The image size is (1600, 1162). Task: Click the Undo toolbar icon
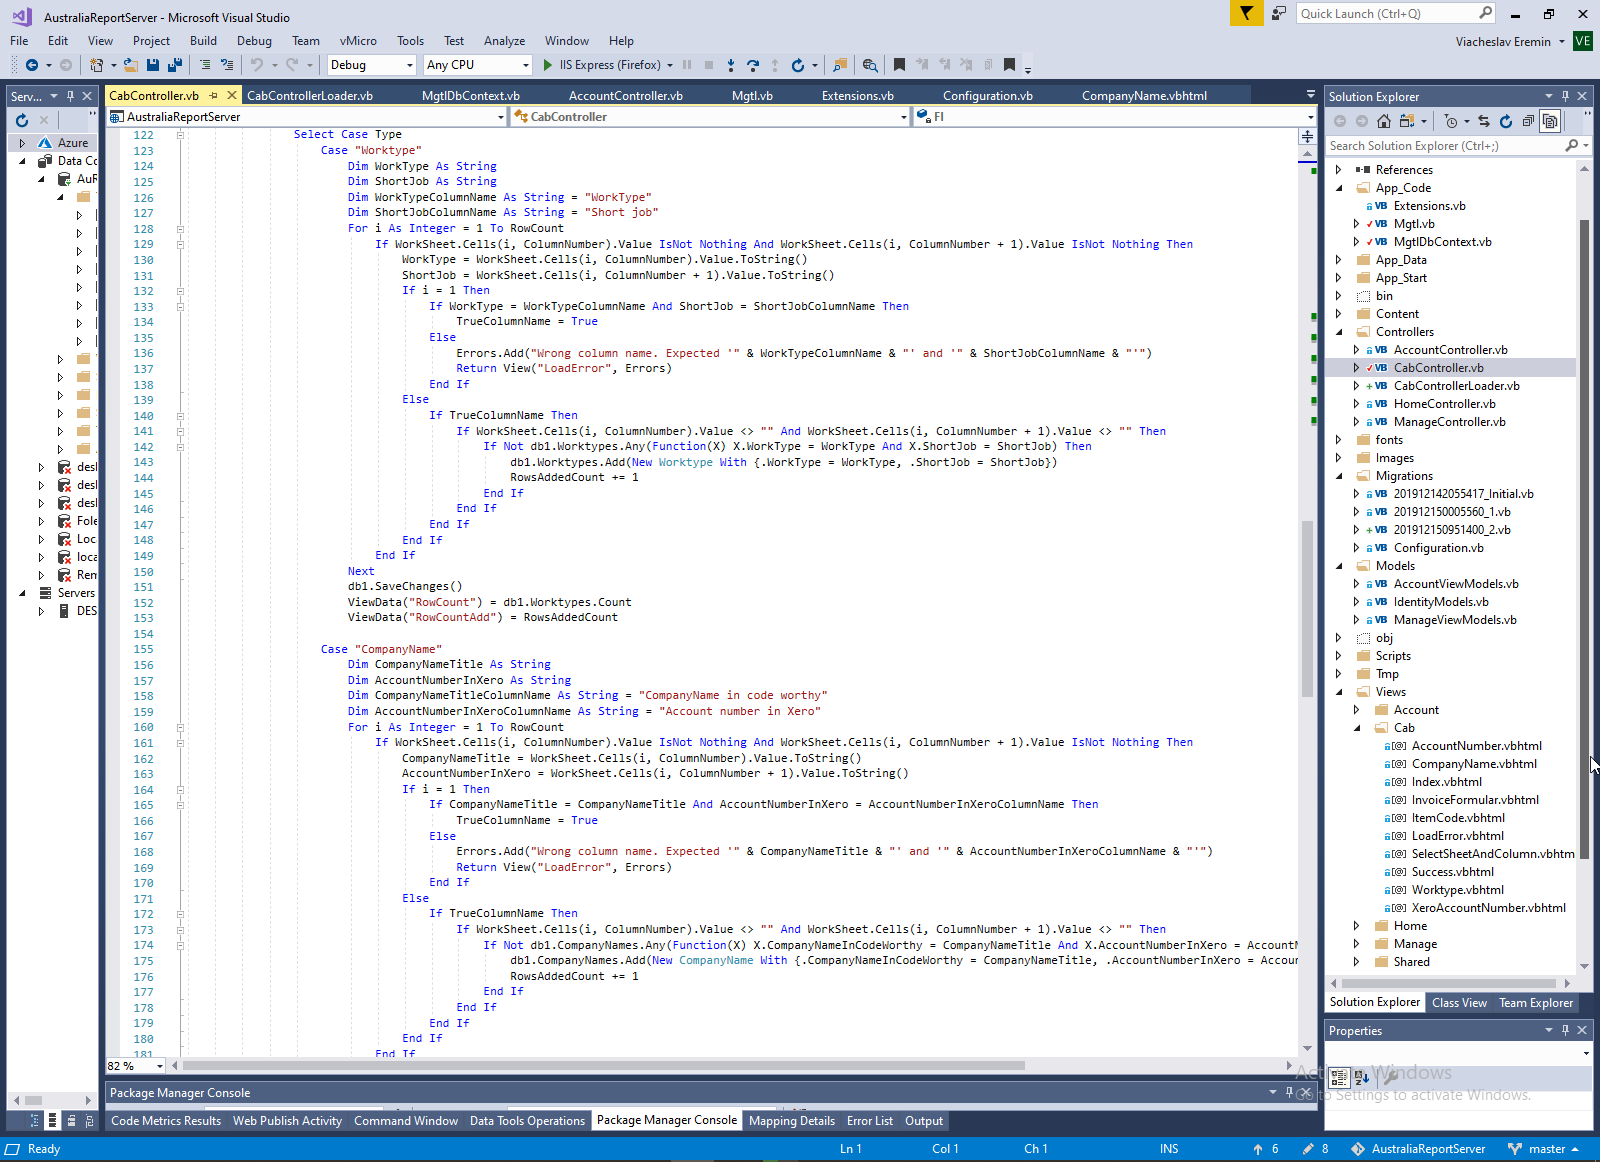(x=257, y=65)
